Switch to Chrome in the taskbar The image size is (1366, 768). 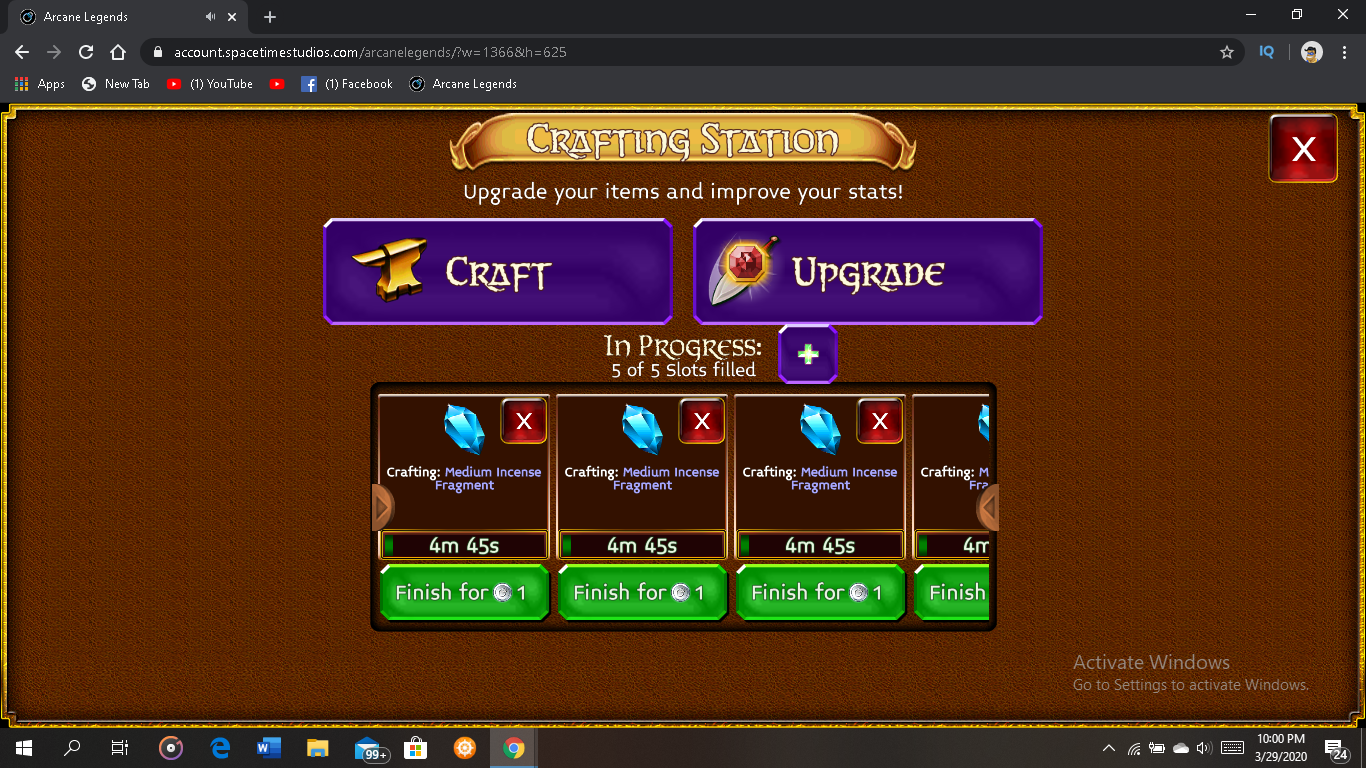pos(514,748)
